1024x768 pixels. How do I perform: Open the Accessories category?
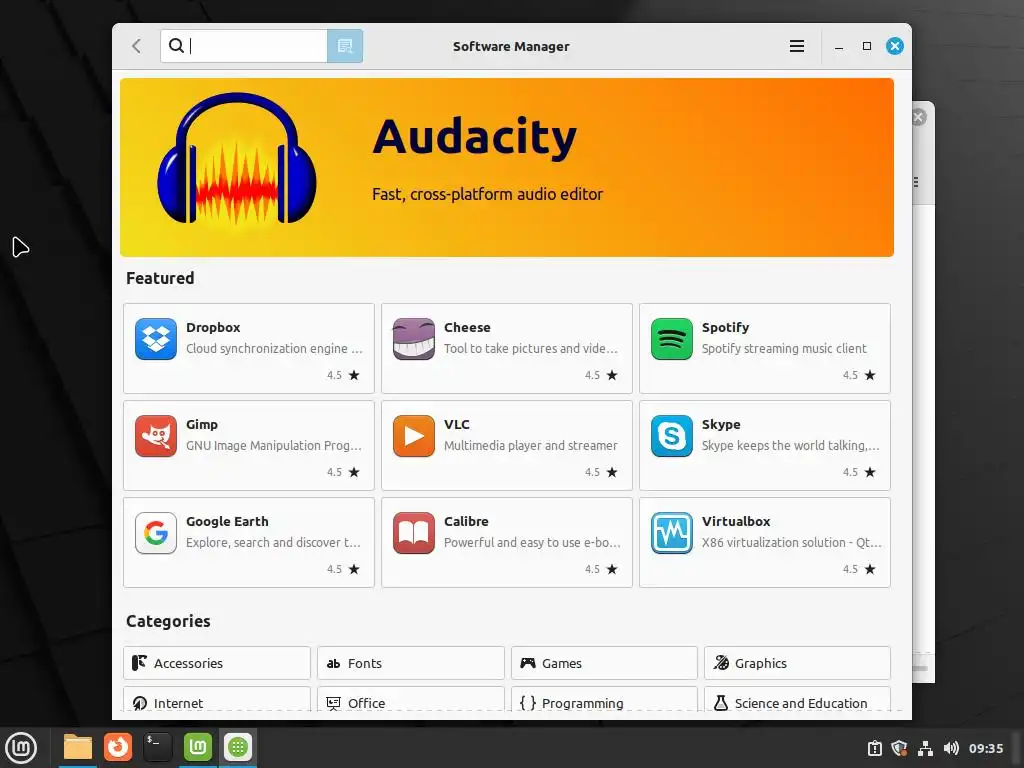click(x=217, y=663)
